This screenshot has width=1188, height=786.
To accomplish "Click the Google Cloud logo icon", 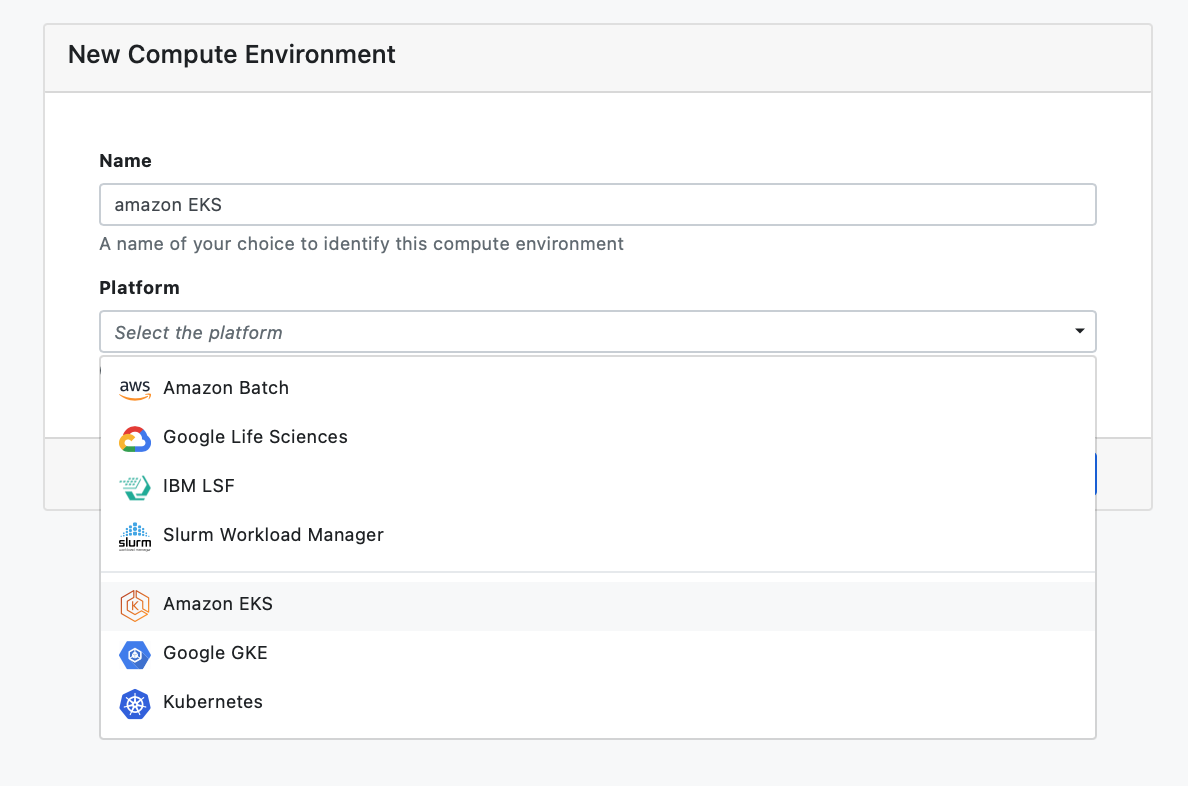I will coord(134,438).
